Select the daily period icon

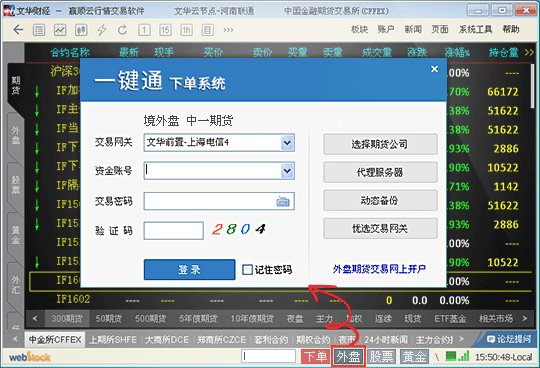click(x=207, y=30)
